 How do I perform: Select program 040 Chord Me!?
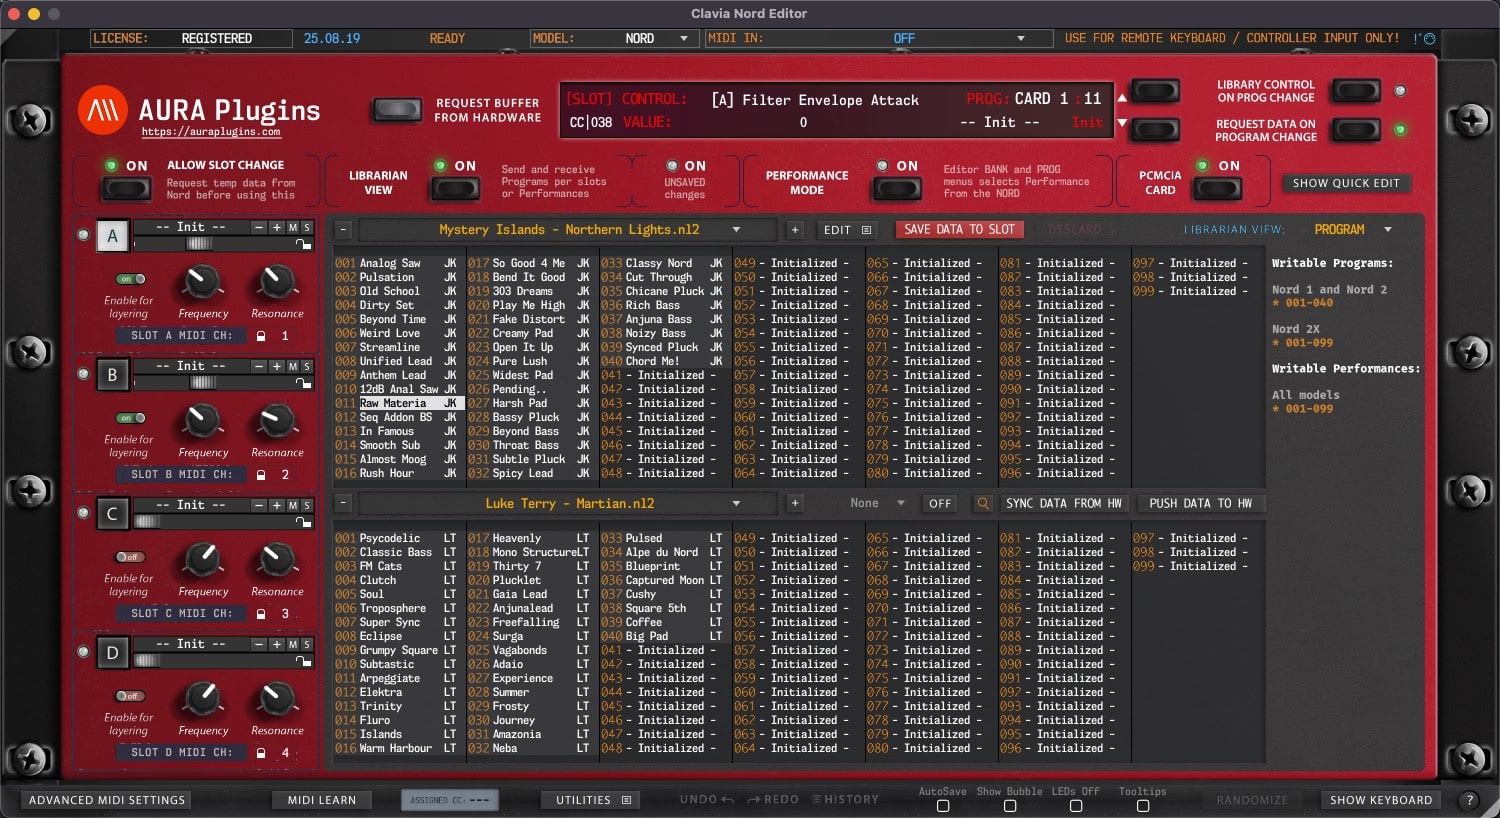pos(664,361)
